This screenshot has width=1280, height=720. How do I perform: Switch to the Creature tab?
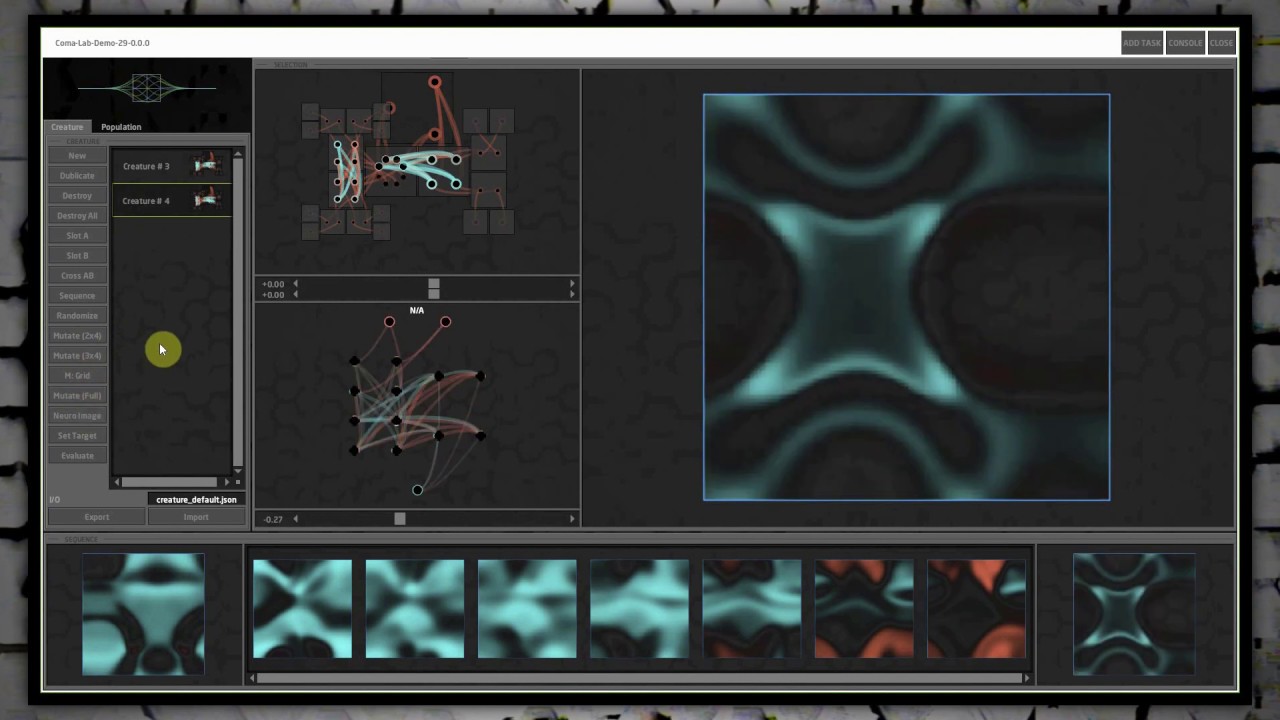(x=67, y=127)
